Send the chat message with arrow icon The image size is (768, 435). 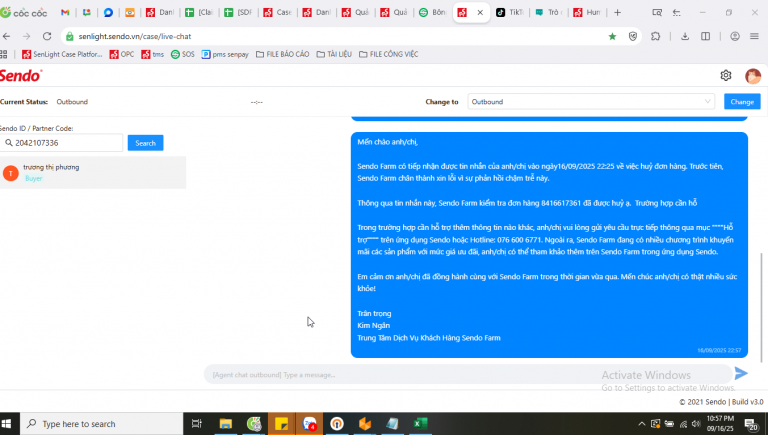(741, 374)
